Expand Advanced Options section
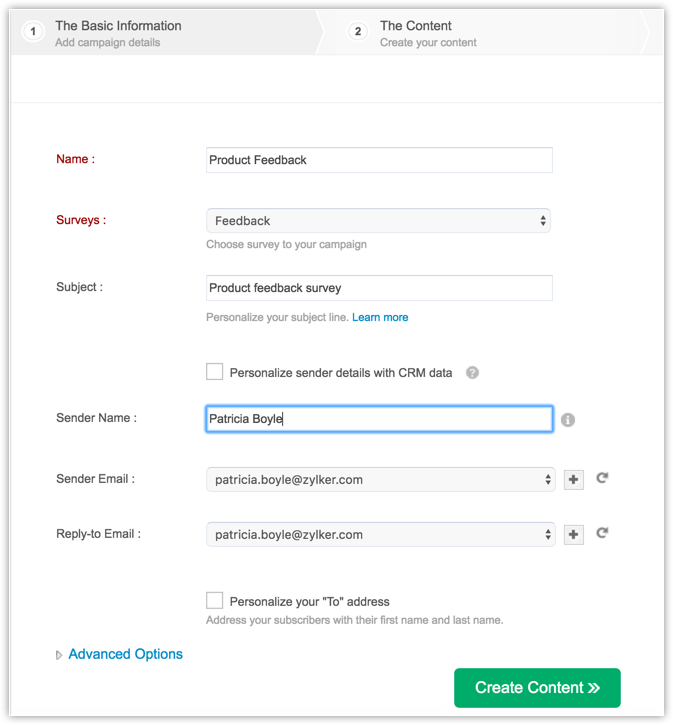Image resolution: width=673 pixels, height=725 pixels. pyautogui.click(x=125, y=654)
